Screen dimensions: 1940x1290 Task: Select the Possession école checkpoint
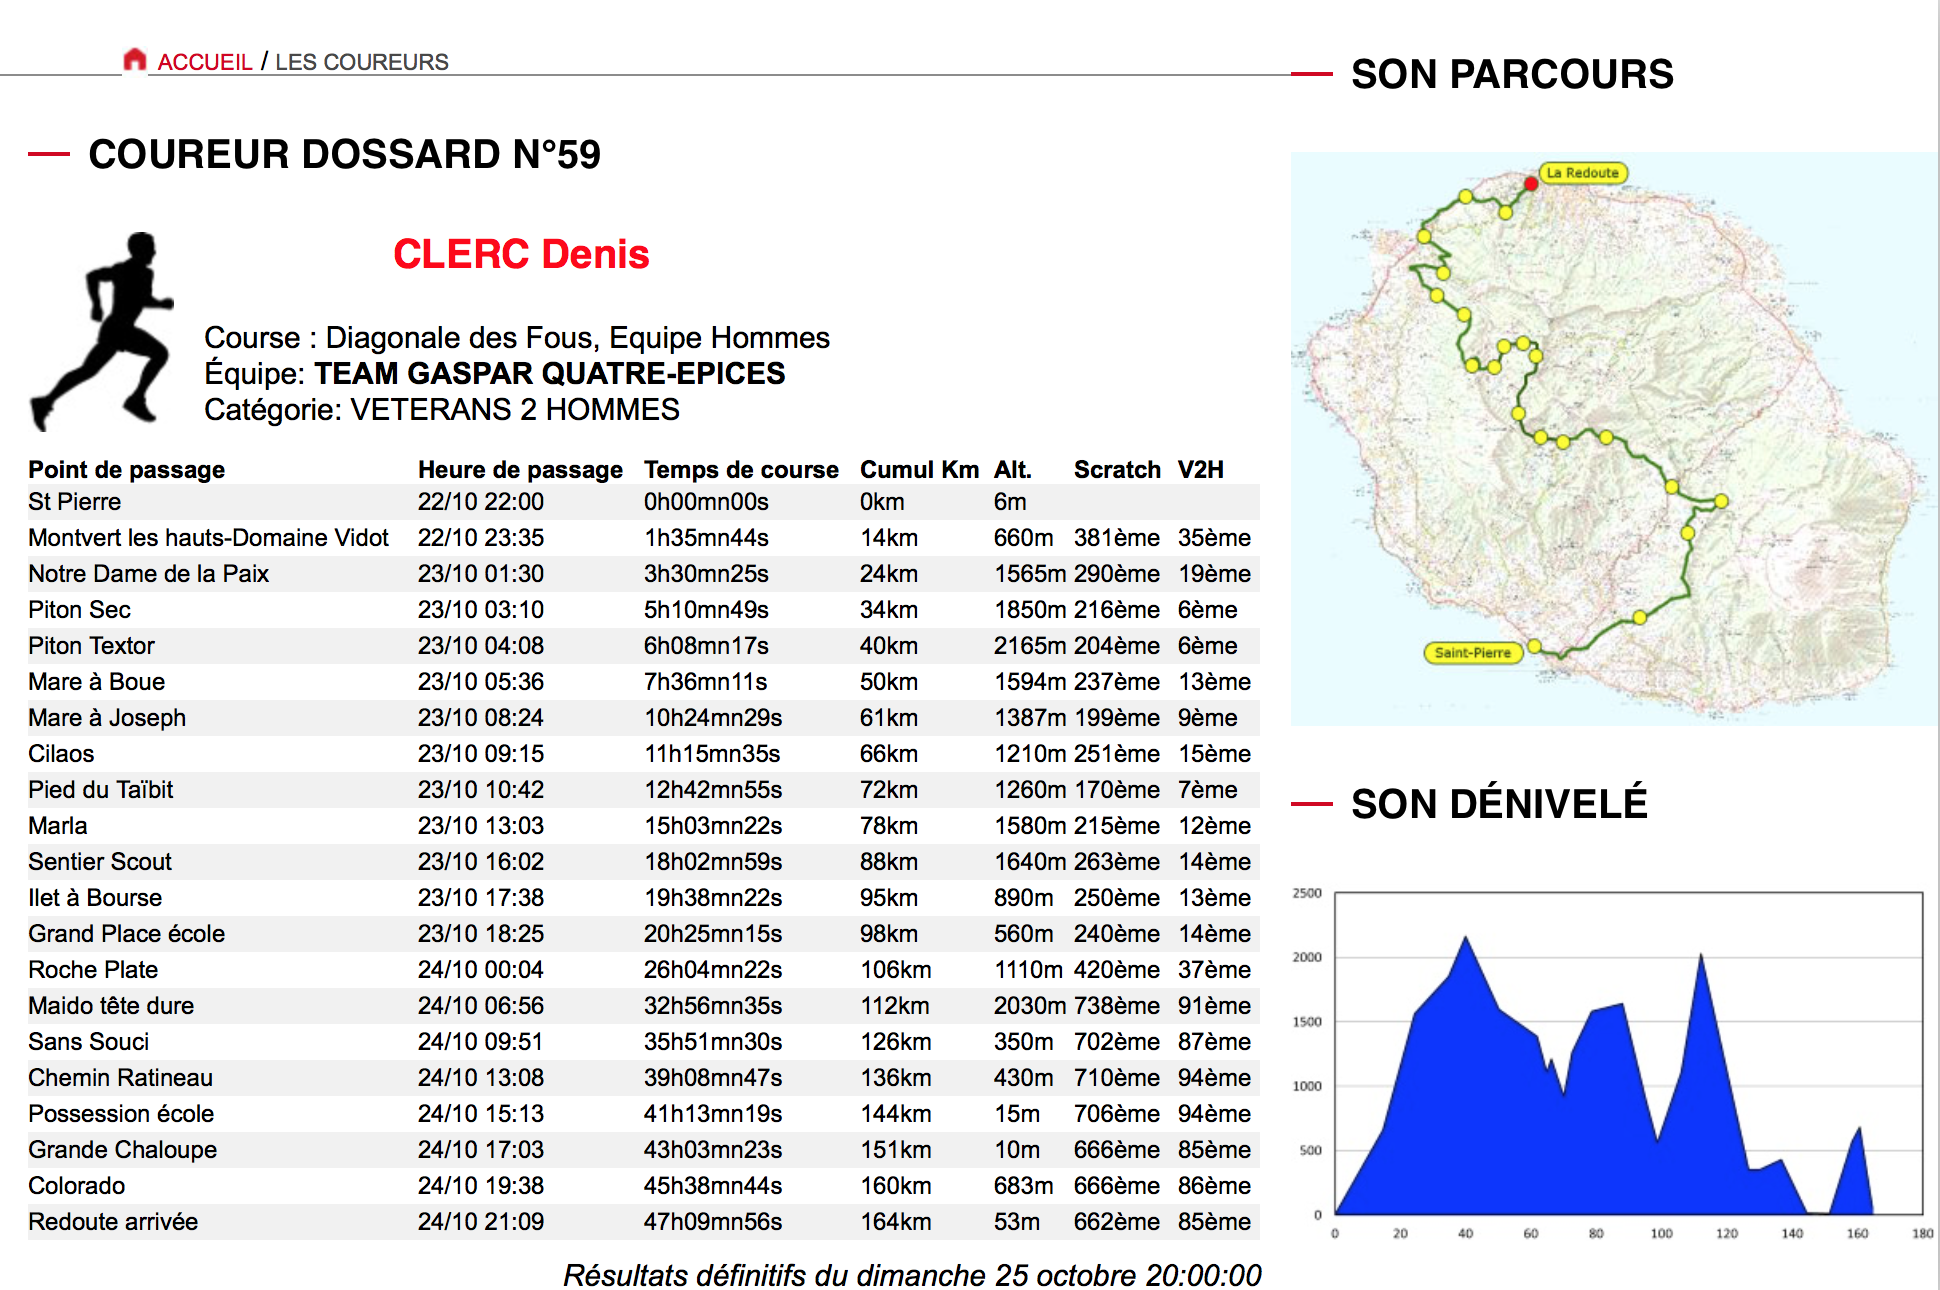click(644, 1114)
